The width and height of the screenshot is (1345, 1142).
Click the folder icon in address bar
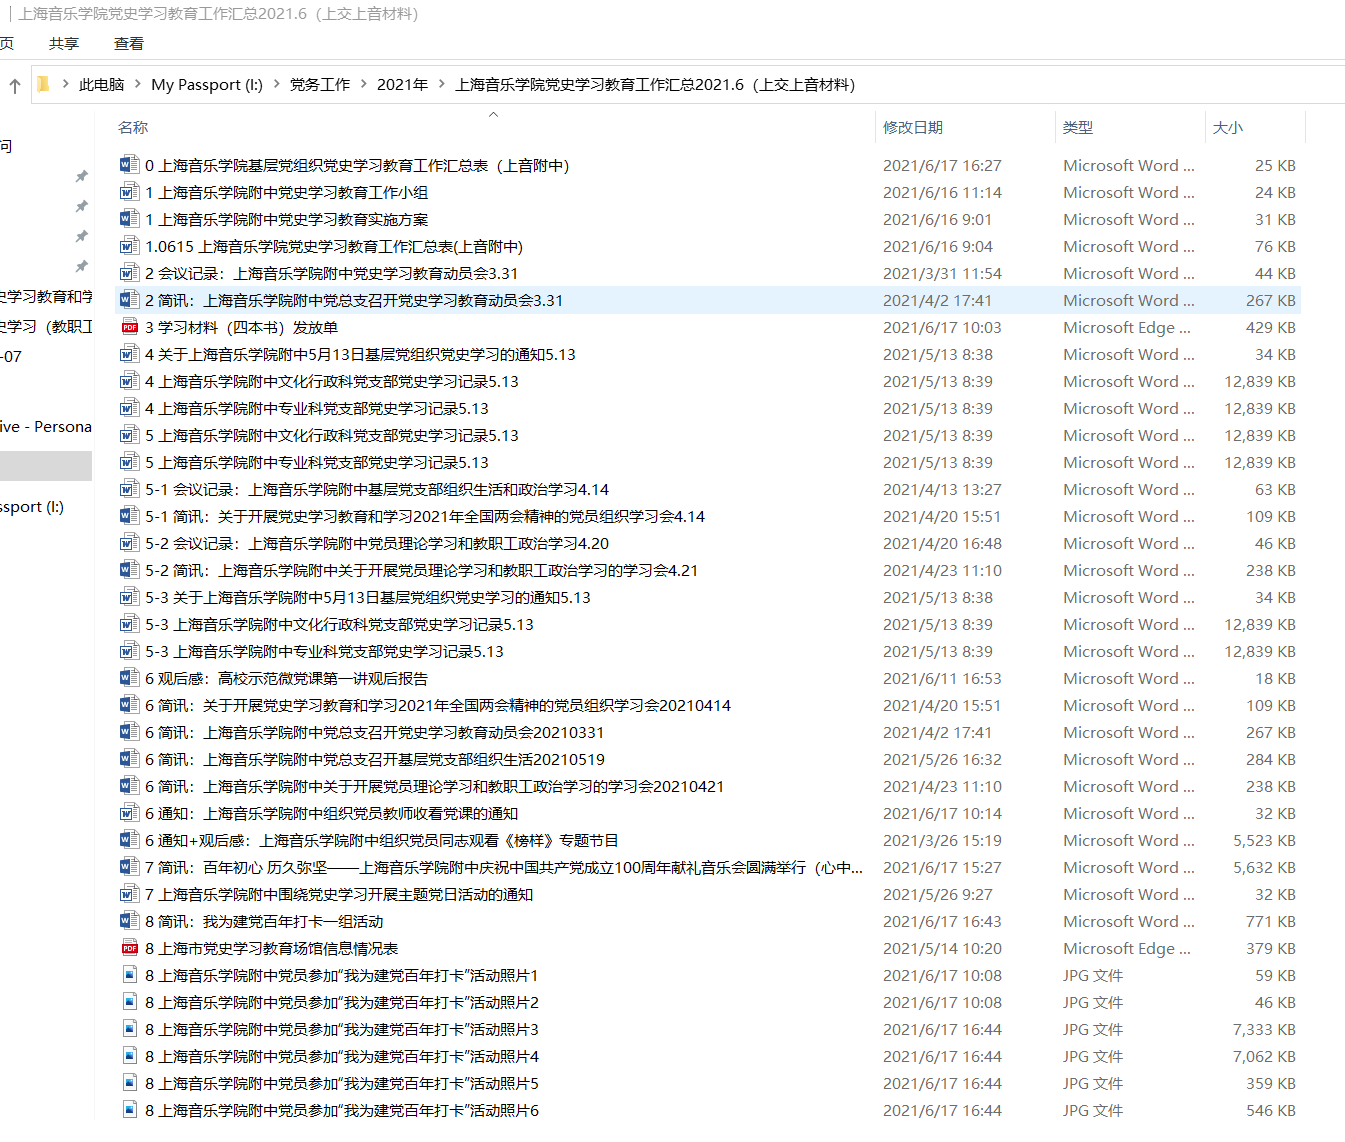coord(43,84)
